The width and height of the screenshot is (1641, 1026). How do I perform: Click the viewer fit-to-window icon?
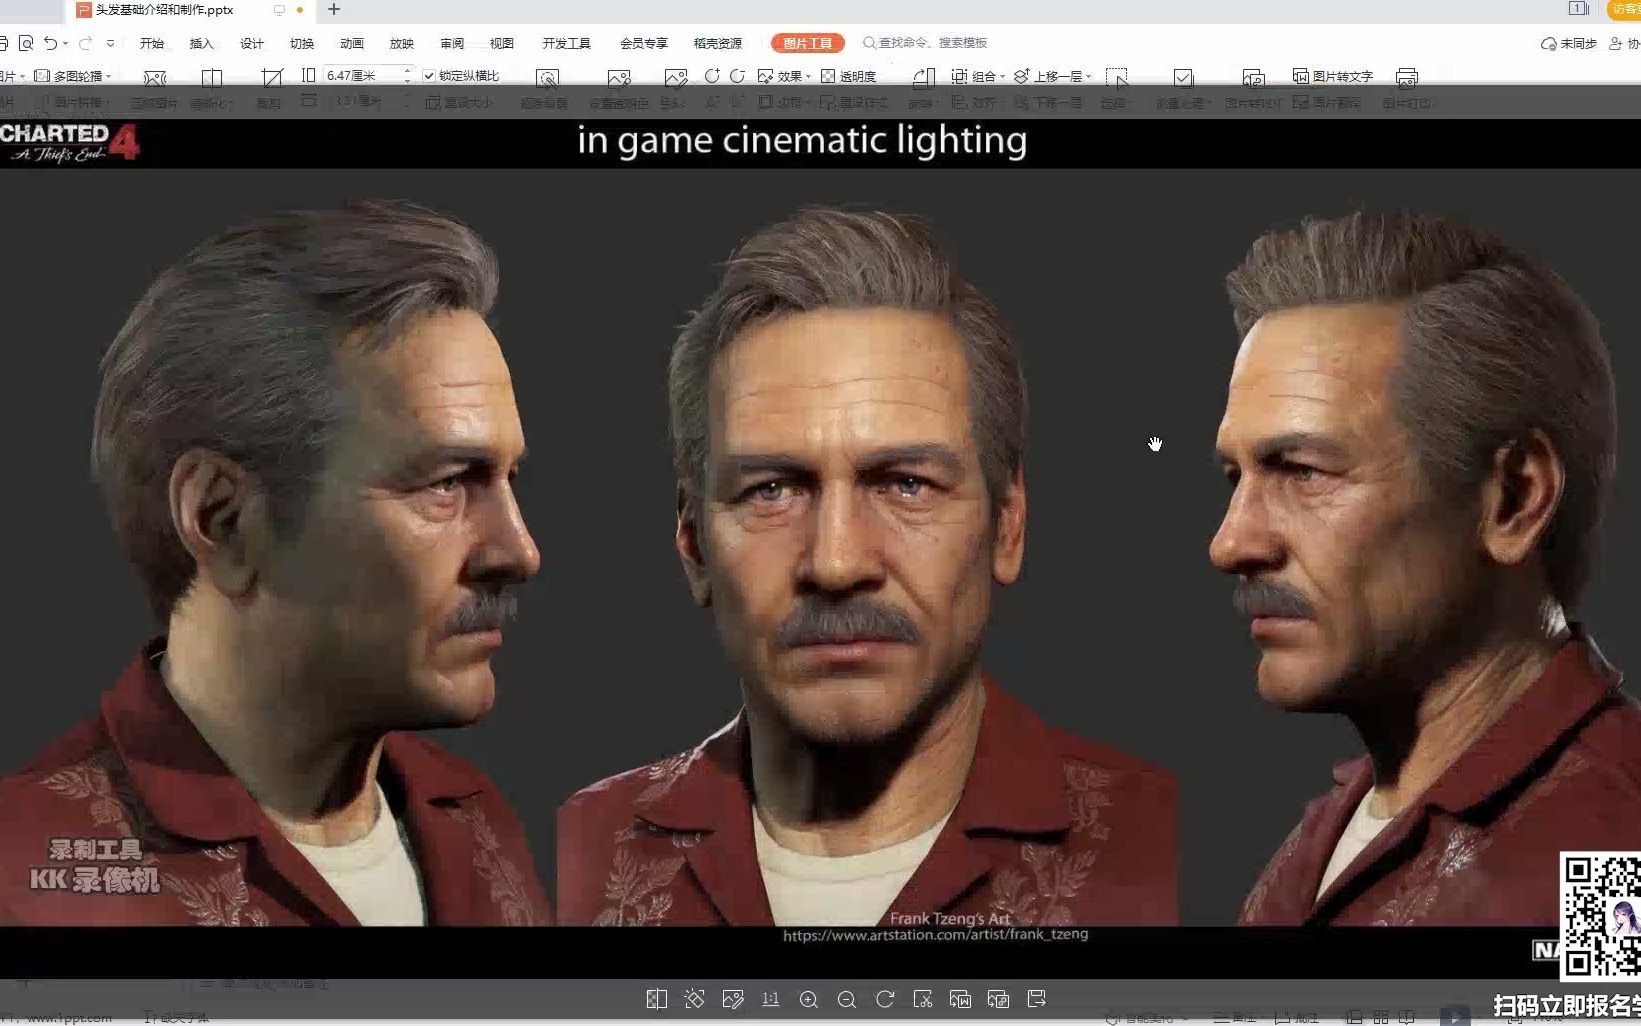[x=656, y=999]
